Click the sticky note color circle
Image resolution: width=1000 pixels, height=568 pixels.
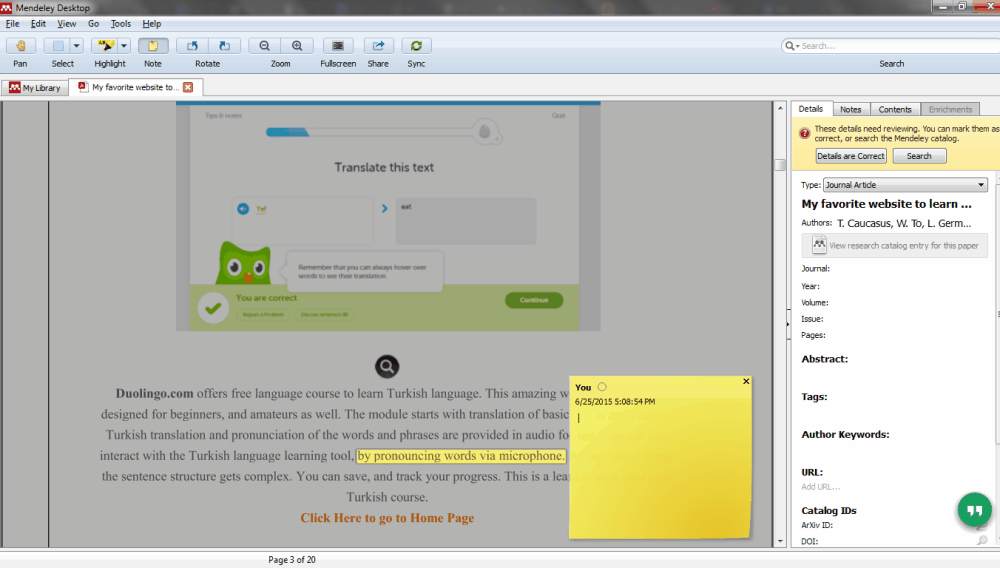[602, 387]
